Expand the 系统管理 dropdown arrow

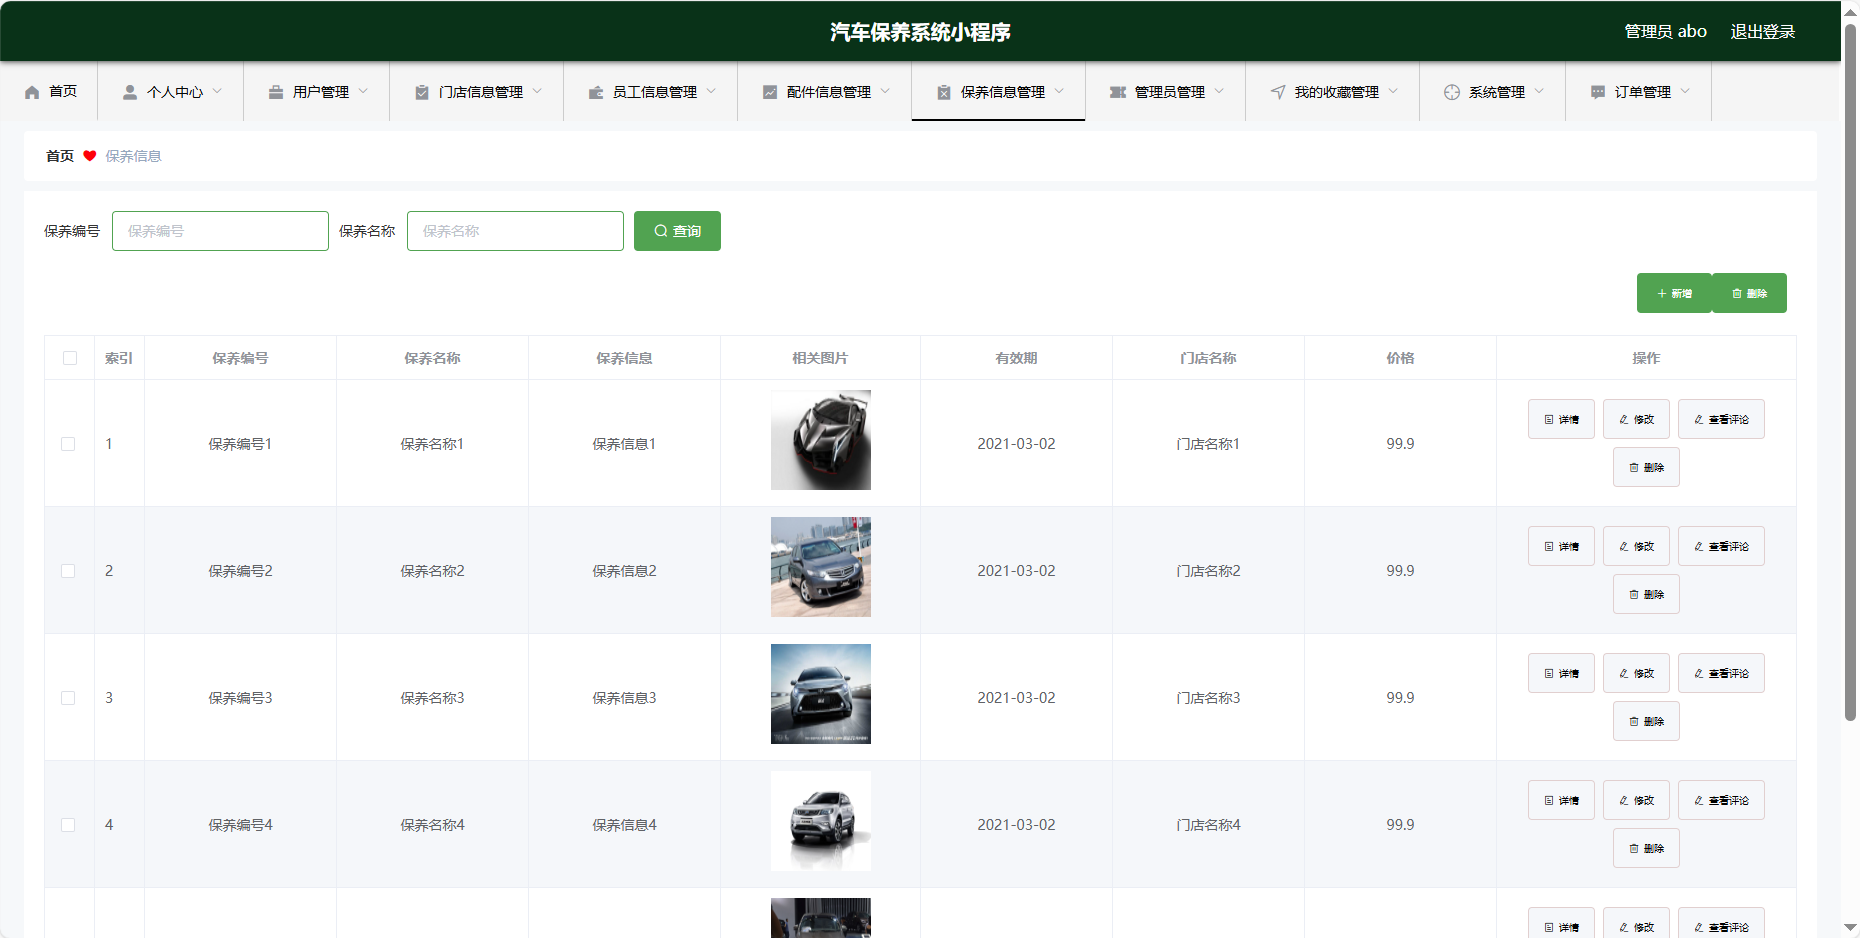1539,91
